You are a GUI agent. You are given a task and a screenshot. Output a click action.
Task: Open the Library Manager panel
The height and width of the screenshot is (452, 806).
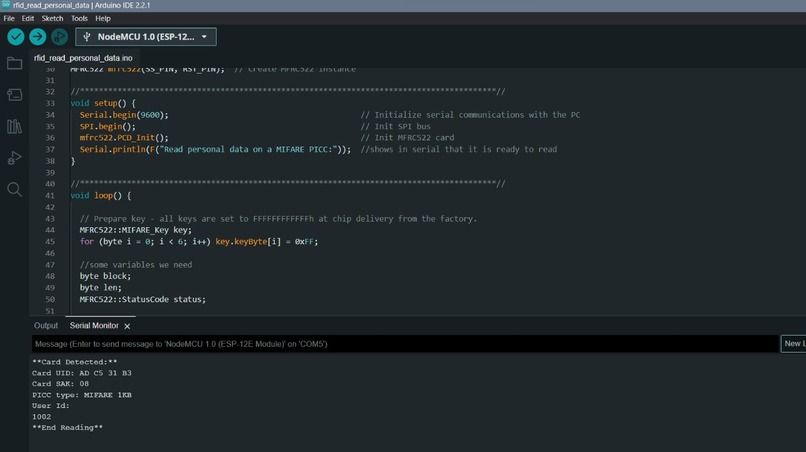(14, 126)
